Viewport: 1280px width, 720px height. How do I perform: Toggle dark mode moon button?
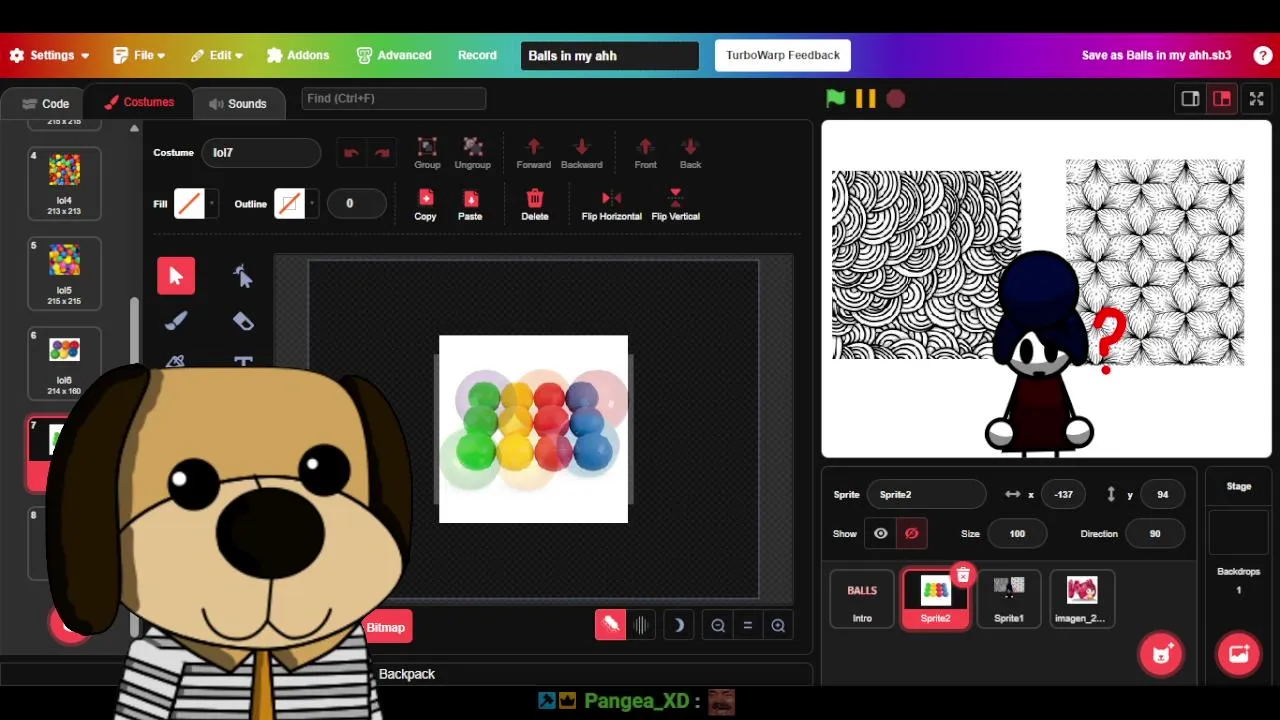pyautogui.click(x=678, y=626)
